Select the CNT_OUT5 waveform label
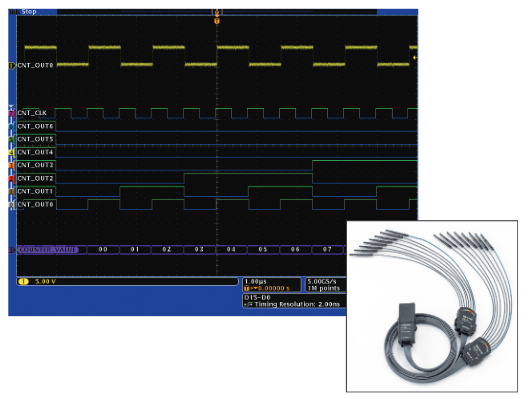Screen dimensions: 528x399 [x=35, y=139]
